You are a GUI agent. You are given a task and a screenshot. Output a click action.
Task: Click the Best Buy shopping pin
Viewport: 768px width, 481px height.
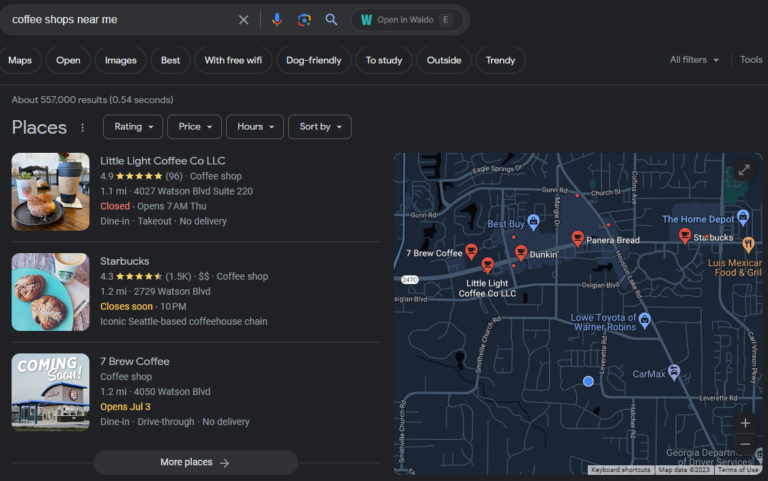click(533, 222)
